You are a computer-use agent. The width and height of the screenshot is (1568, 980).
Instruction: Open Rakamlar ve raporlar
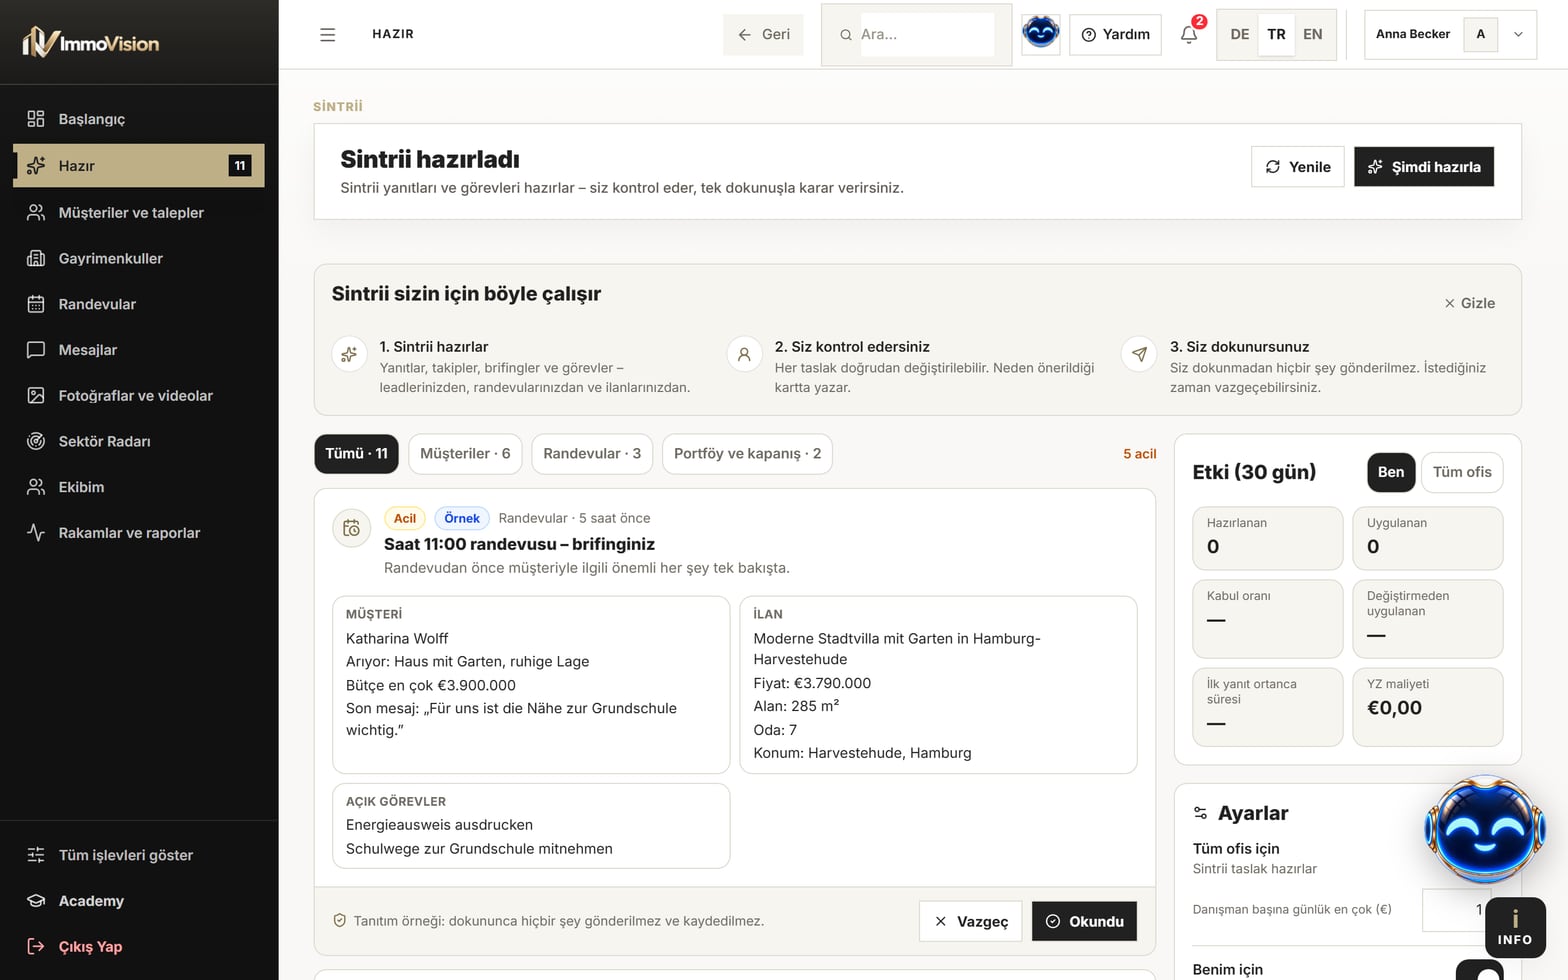click(139, 533)
